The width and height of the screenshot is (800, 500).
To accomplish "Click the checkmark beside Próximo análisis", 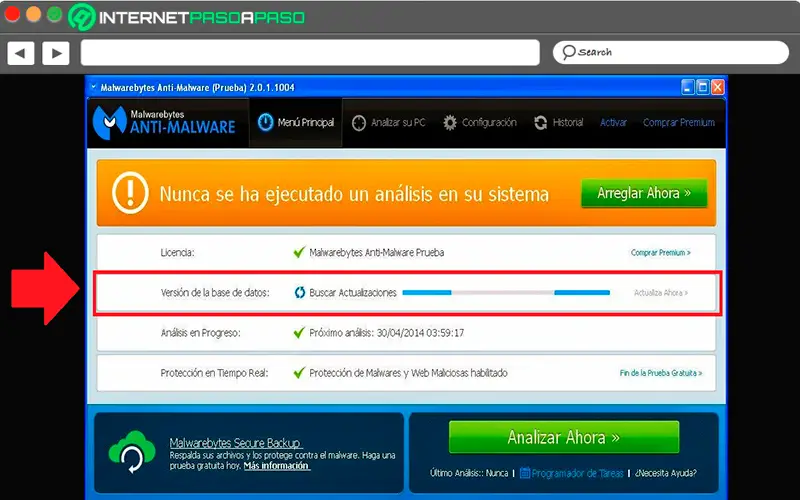I will coord(299,333).
